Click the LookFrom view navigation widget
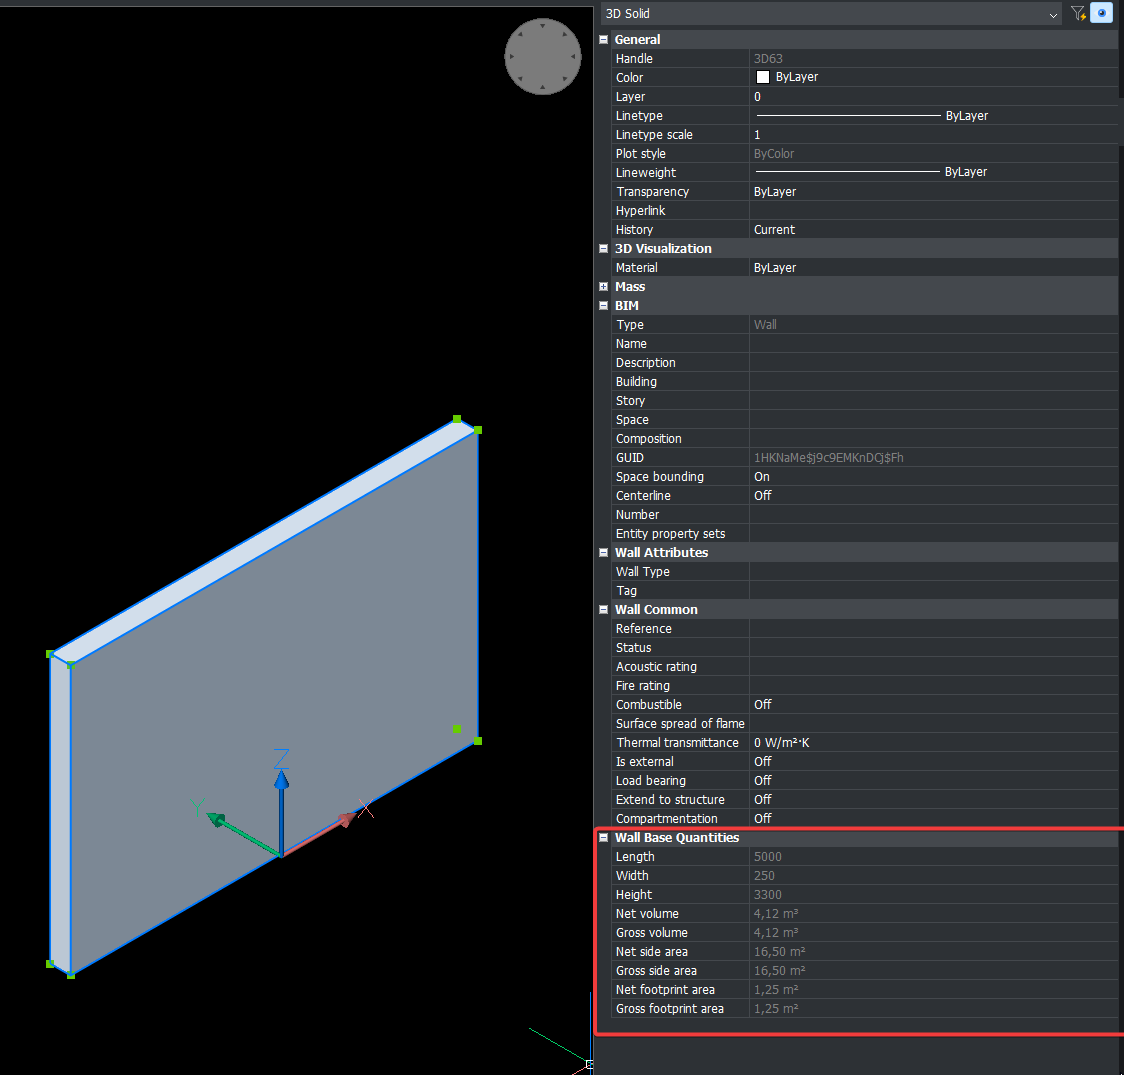Screen dimensions: 1124x1075 point(543,56)
